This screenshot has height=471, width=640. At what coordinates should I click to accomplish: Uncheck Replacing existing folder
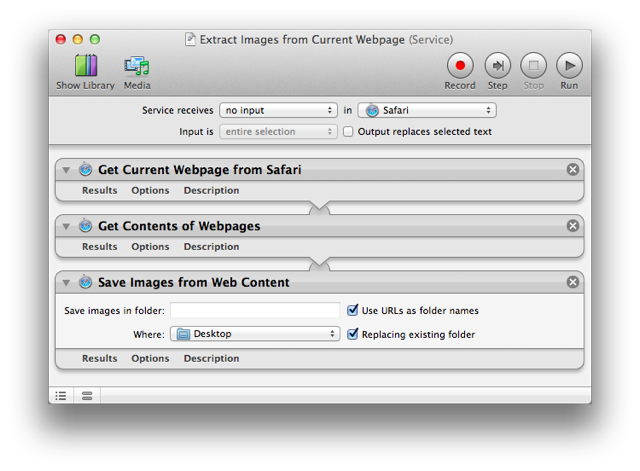[352, 334]
